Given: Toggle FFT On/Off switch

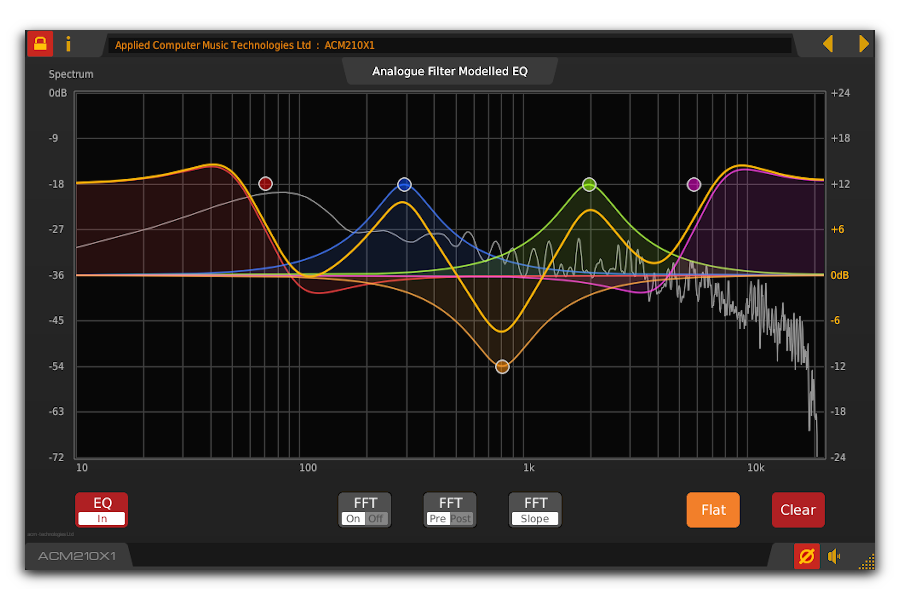Looking at the screenshot, I should click(364, 510).
